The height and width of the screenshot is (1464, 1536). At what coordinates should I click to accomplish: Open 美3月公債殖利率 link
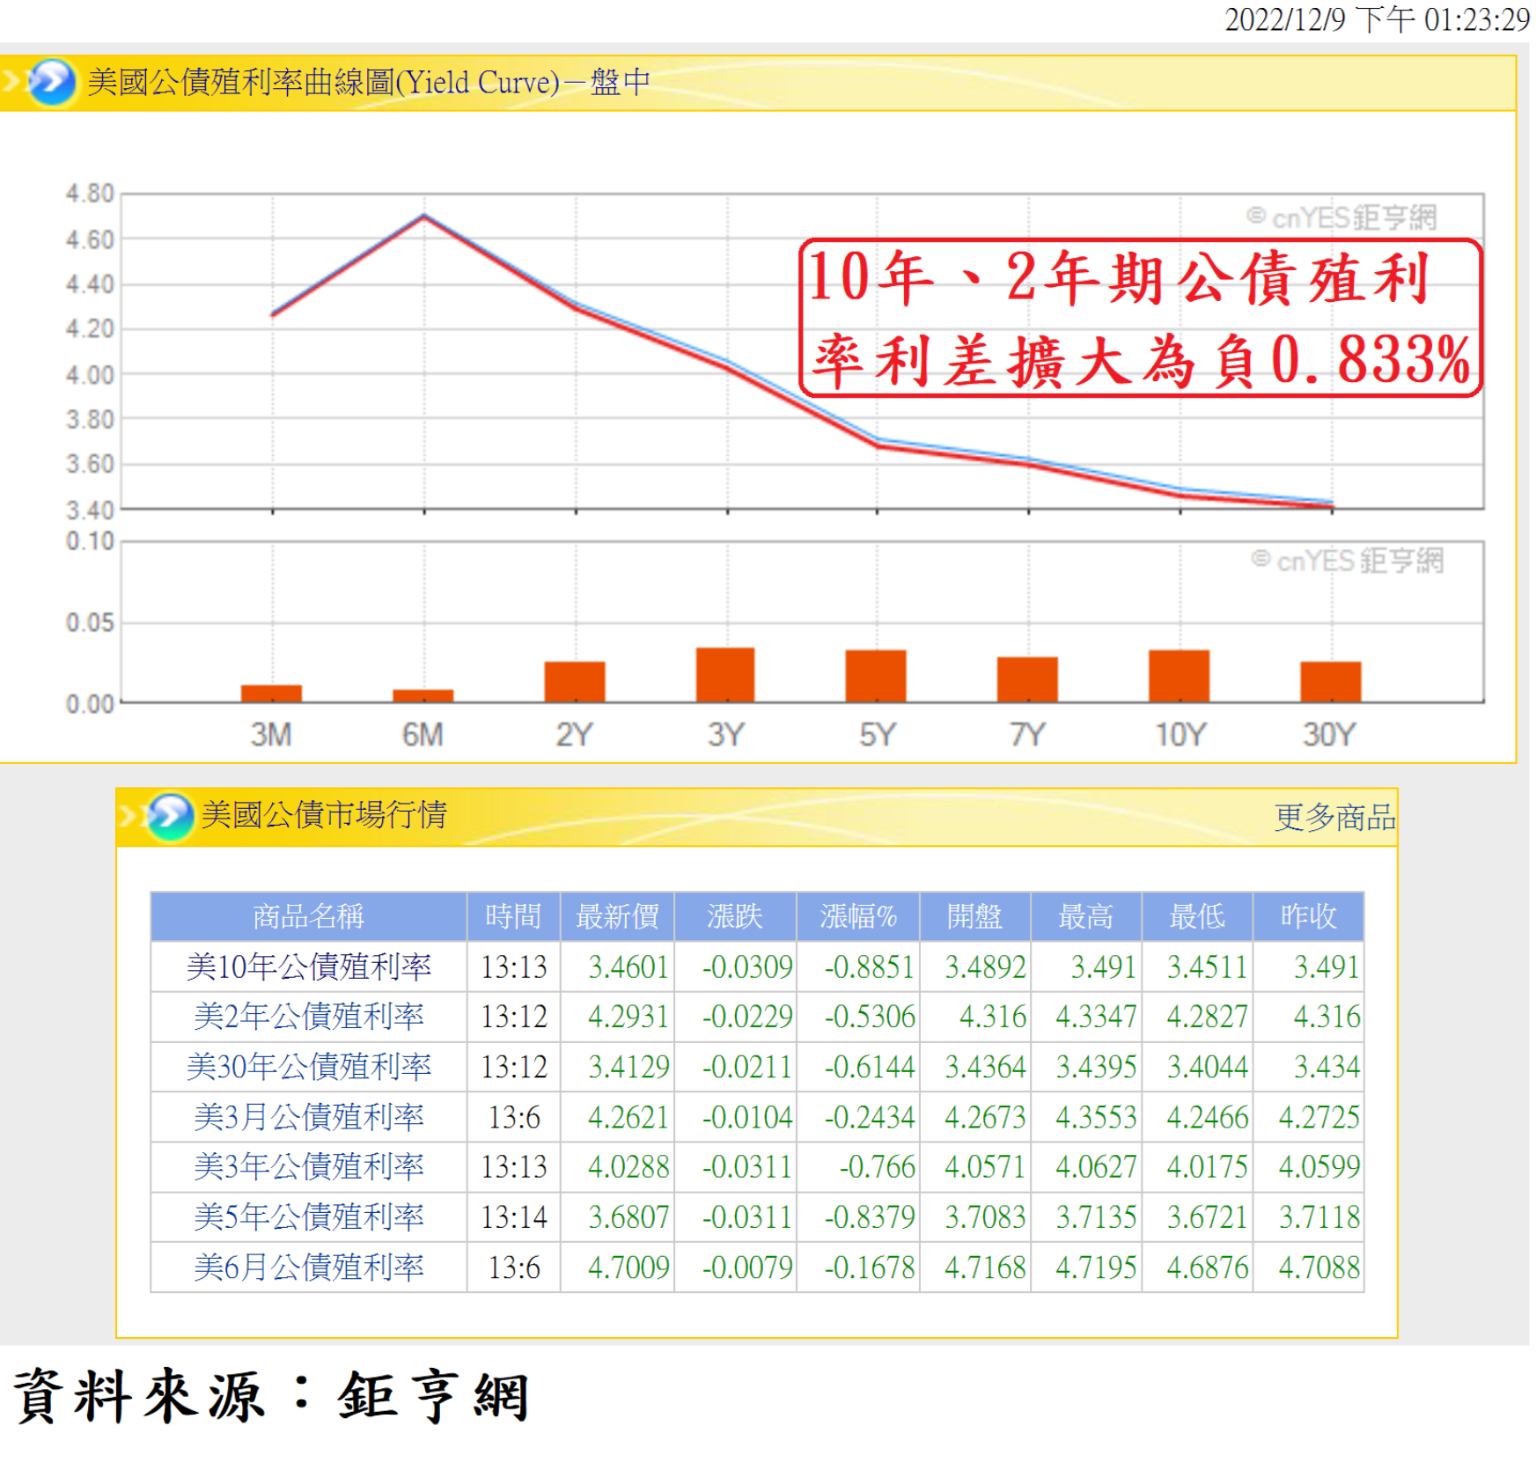tap(308, 1117)
